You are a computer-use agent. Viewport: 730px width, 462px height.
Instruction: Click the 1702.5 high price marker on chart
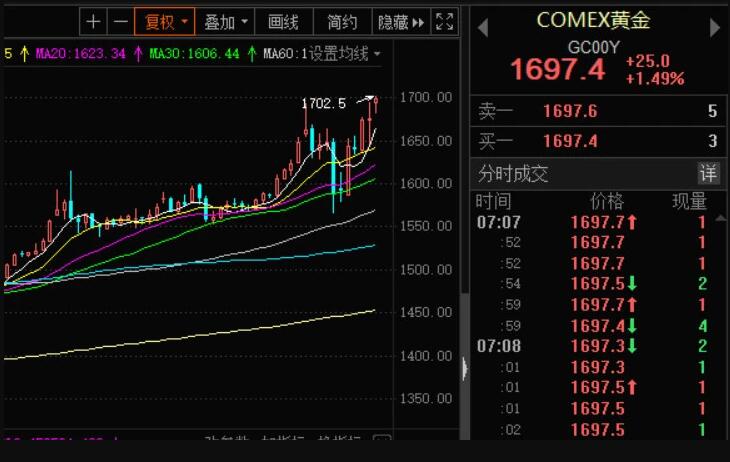tap(323, 103)
